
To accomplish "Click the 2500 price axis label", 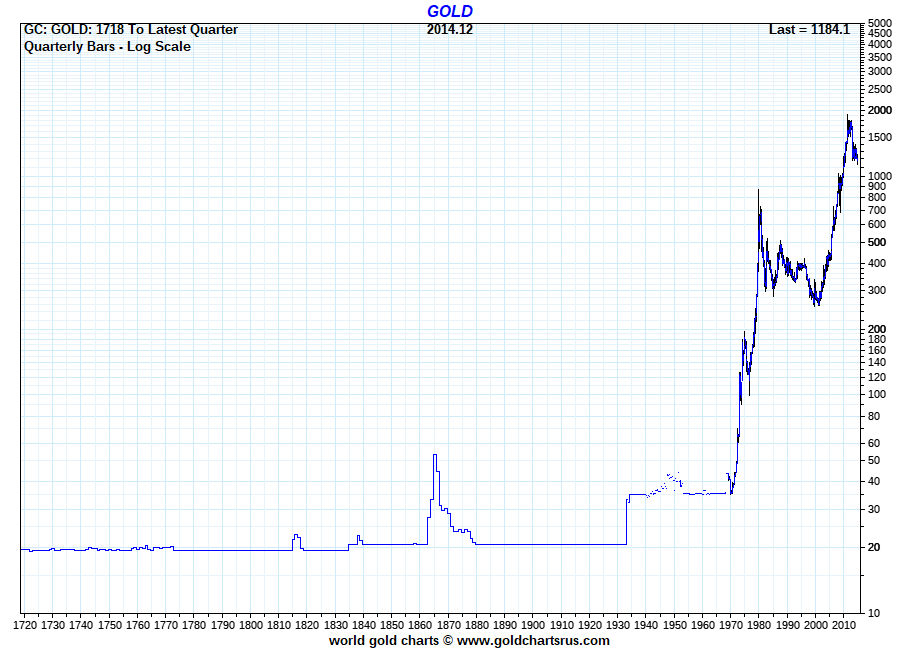I will click(x=880, y=89).
